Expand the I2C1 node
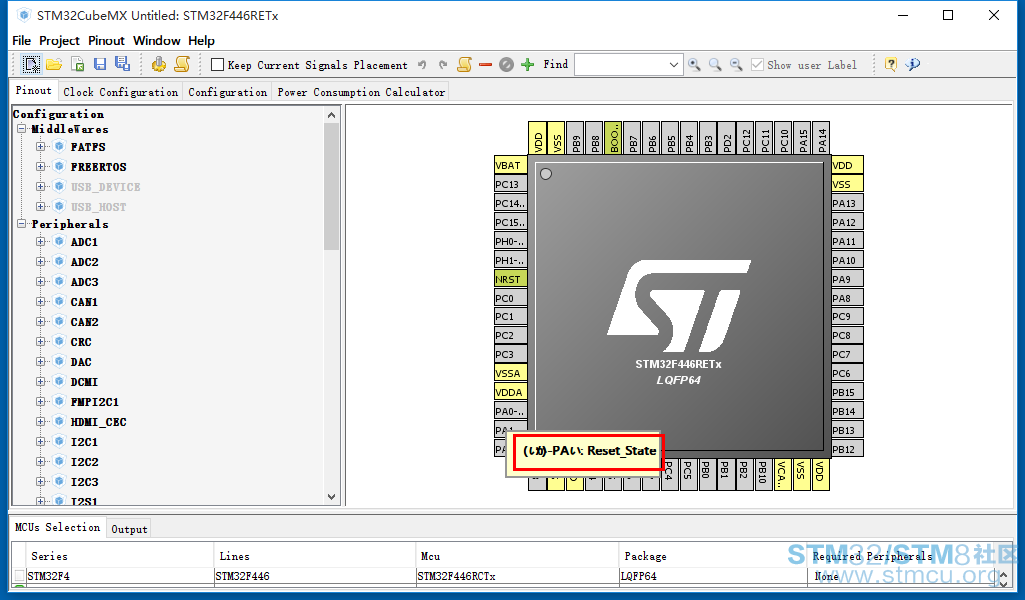 pyautogui.click(x=41, y=442)
